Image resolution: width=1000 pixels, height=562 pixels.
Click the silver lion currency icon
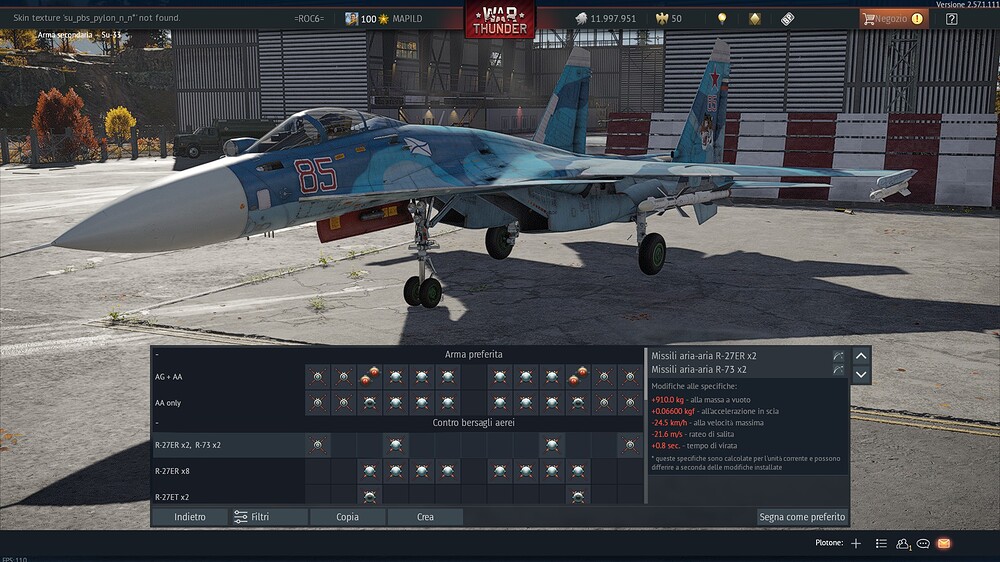581,18
